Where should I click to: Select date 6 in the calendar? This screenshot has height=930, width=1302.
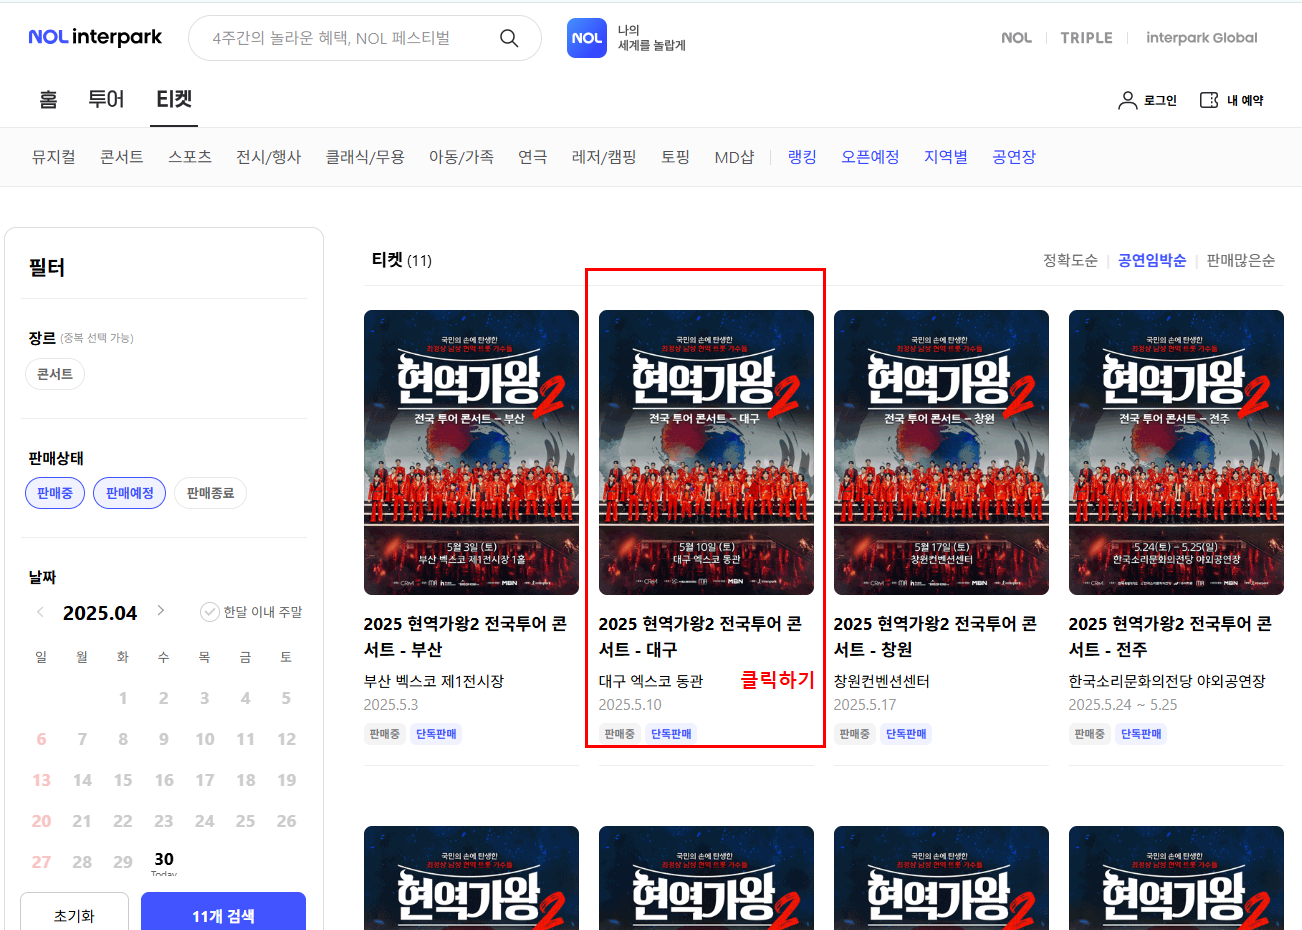coord(41,739)
